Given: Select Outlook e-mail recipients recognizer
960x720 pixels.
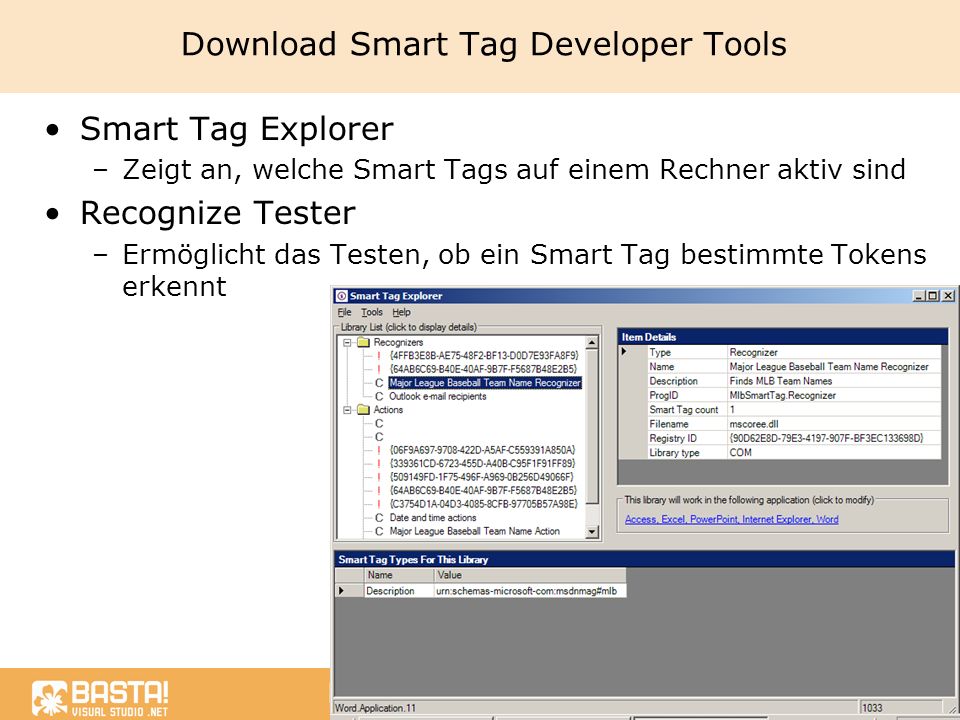Looking at the screenshot, I should pos(438,396).
